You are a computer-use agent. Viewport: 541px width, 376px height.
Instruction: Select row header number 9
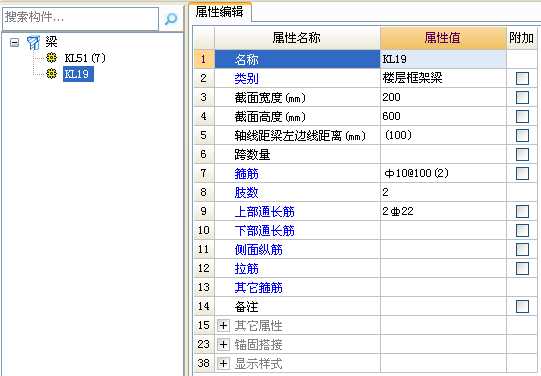(204, 211)
